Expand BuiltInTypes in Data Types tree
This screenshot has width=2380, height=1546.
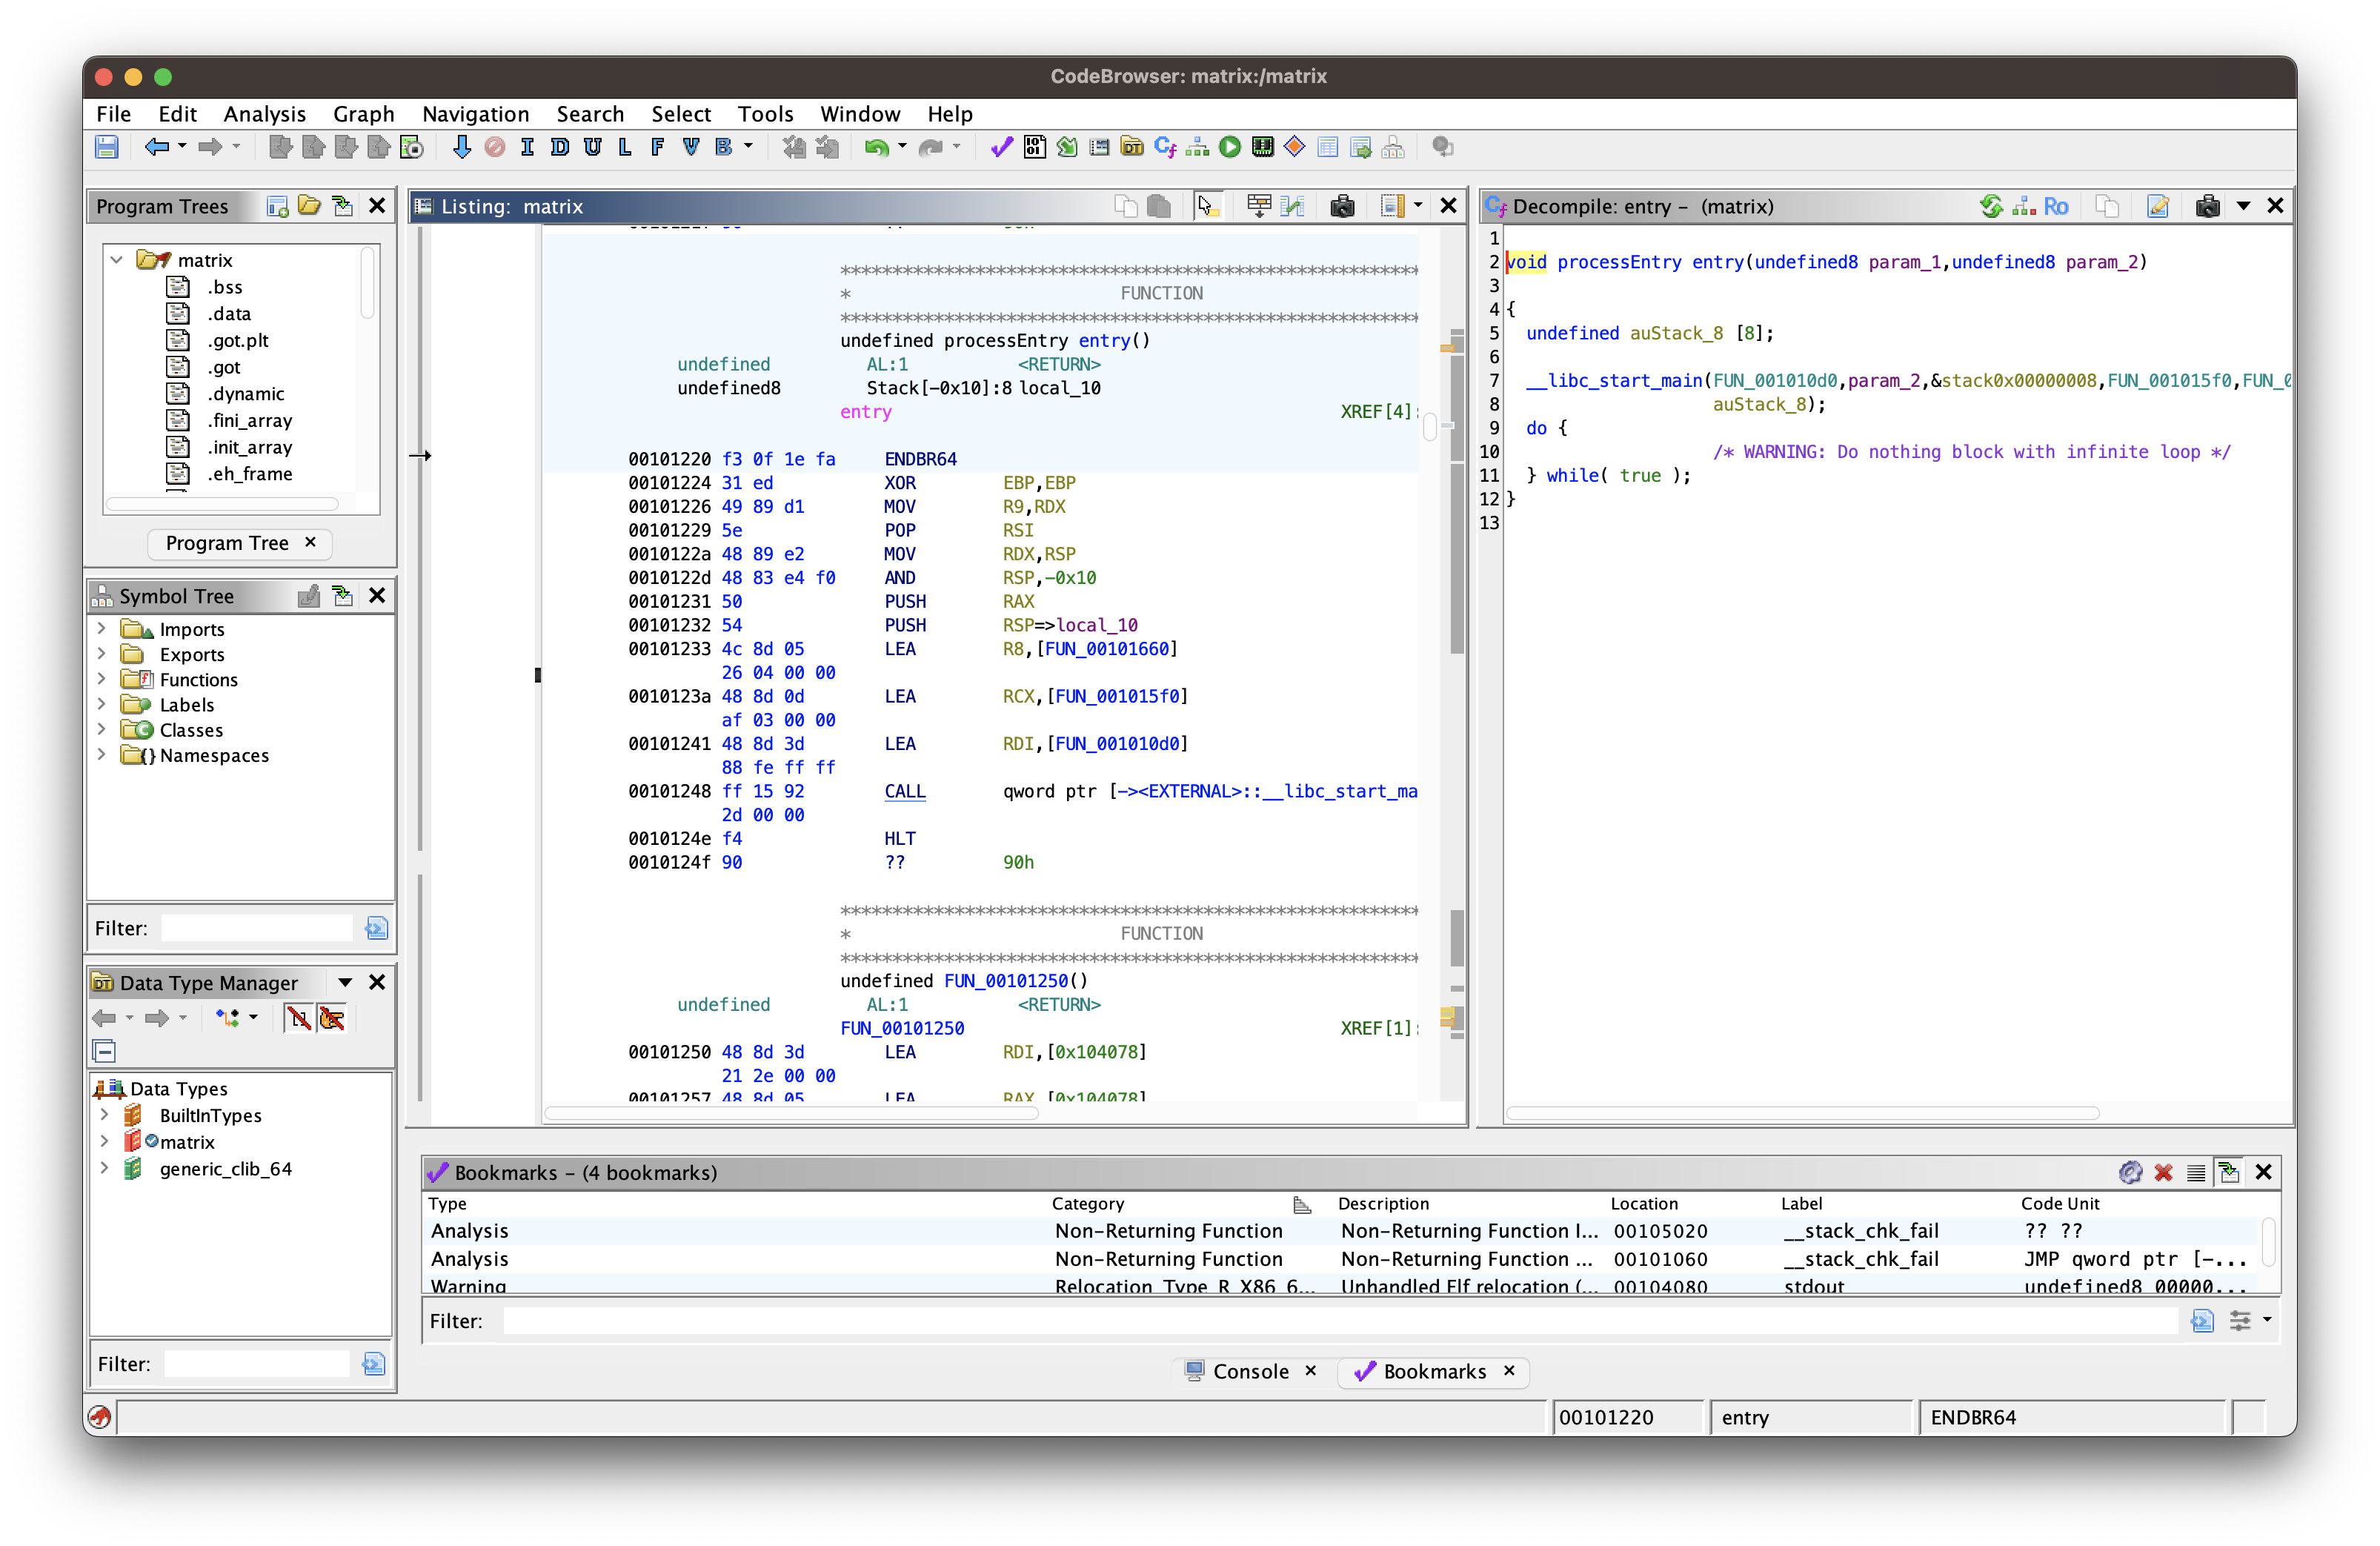pos(104,1114)
